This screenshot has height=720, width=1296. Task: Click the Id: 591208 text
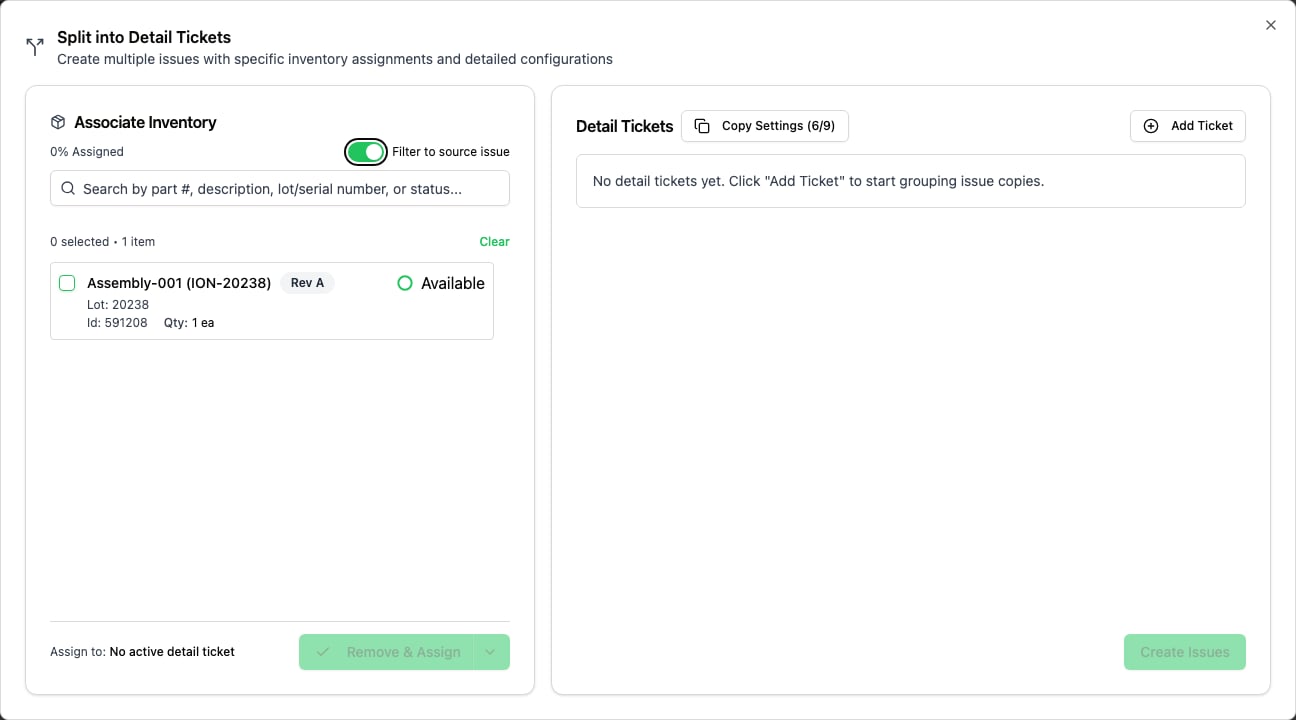click(117, 323)
